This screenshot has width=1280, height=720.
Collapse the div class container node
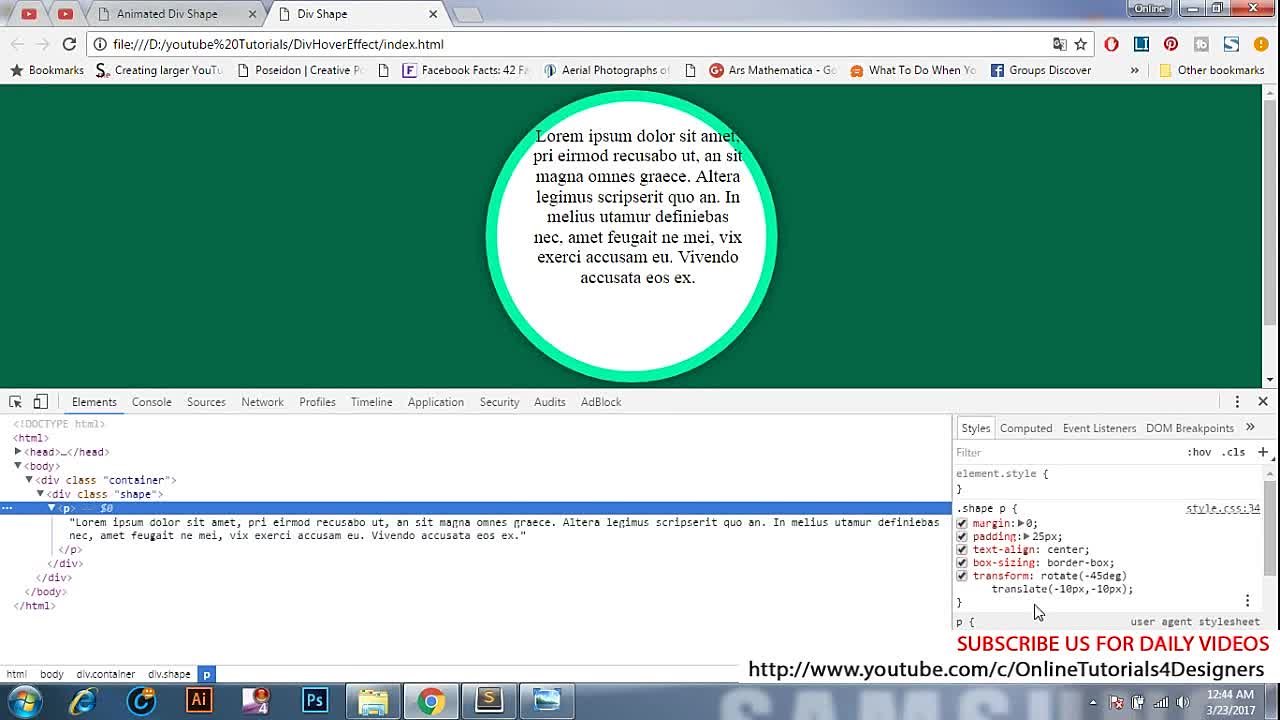29,480
